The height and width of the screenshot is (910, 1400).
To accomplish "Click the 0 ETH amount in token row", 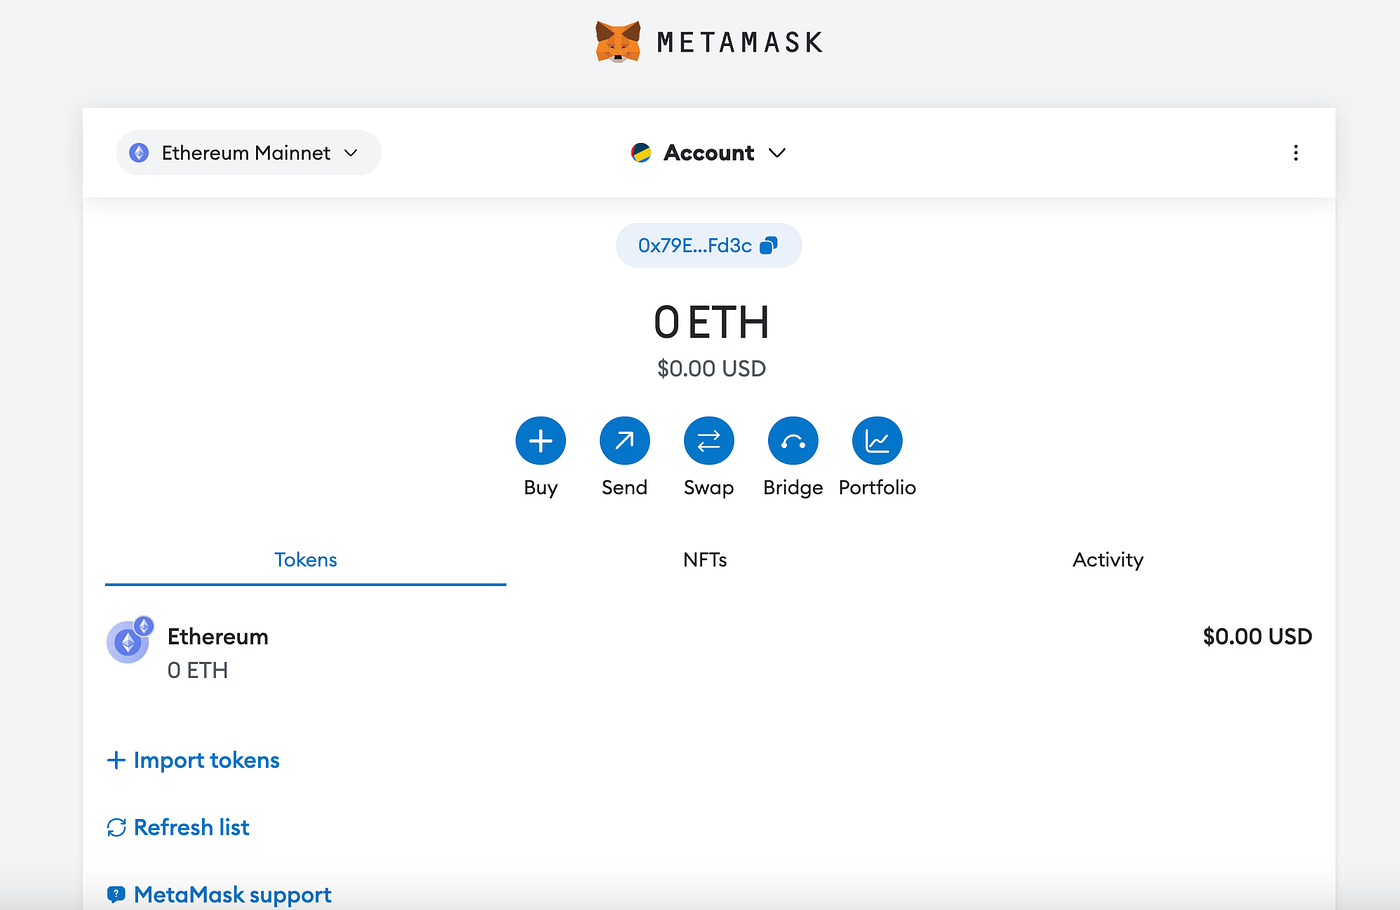I will (198, 671).
